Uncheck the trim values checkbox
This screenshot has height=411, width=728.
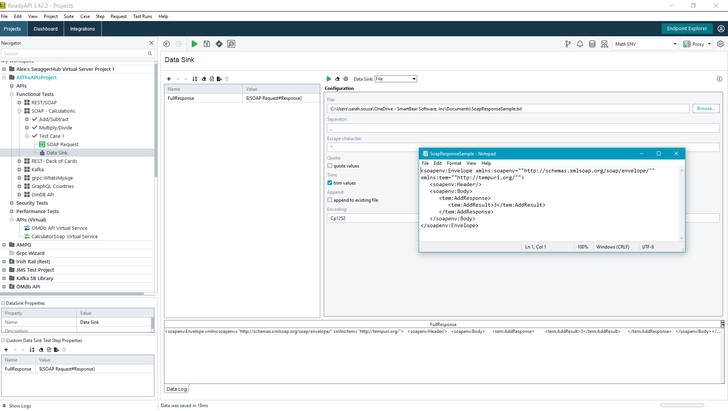330,183
